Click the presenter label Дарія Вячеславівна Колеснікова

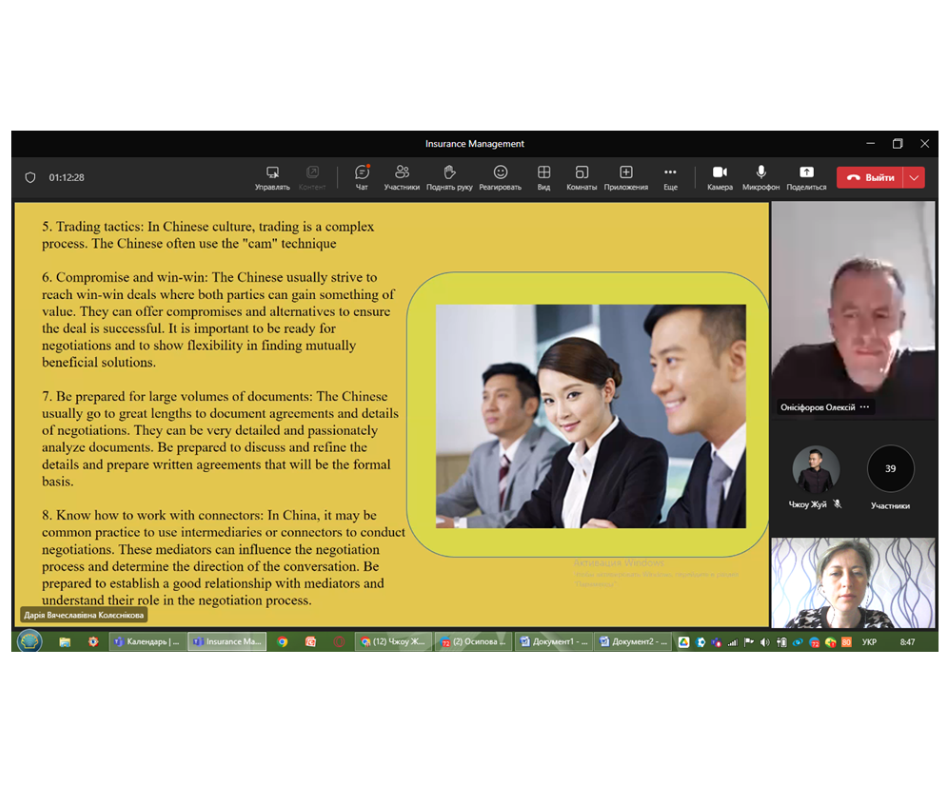click(84, 615)
